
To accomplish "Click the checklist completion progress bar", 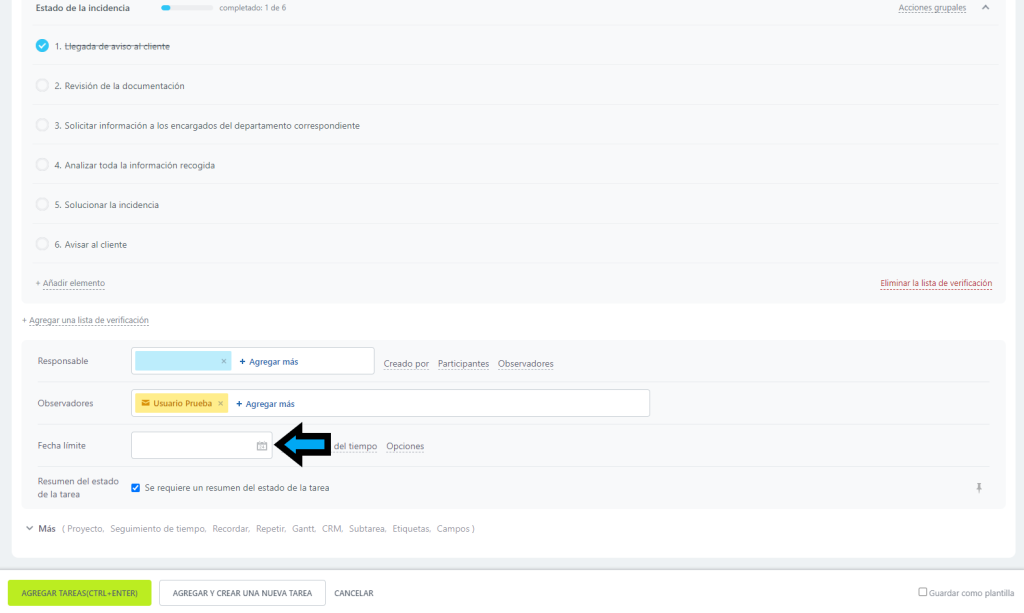I will click(187, 8).
